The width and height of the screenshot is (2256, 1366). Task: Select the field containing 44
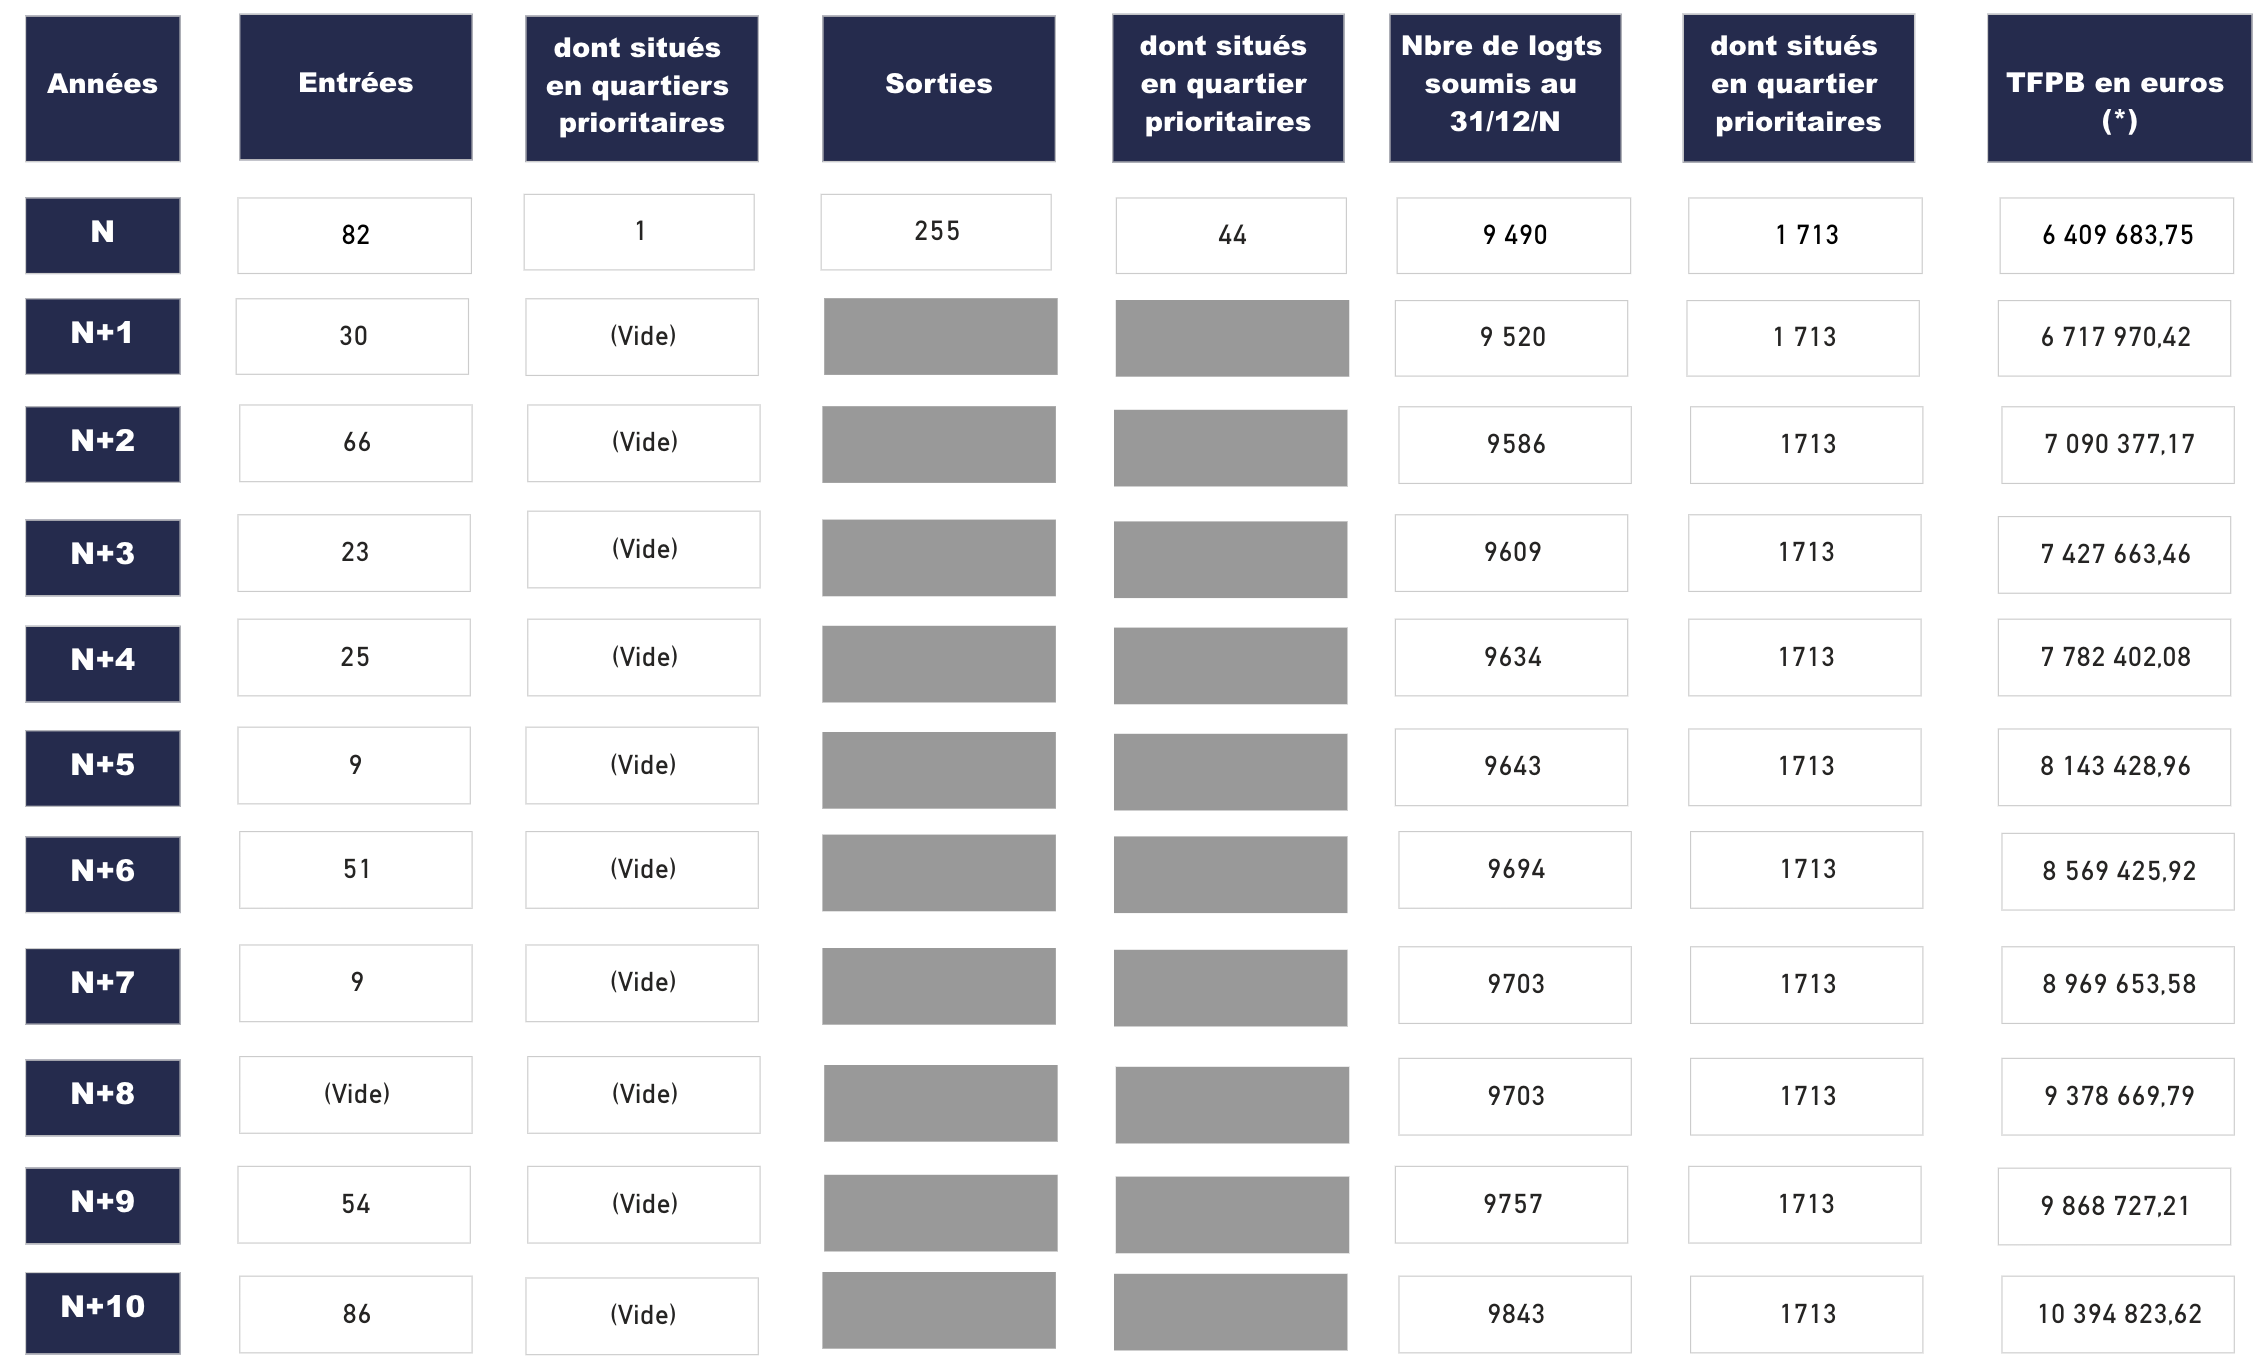[x=1231, y=236]
